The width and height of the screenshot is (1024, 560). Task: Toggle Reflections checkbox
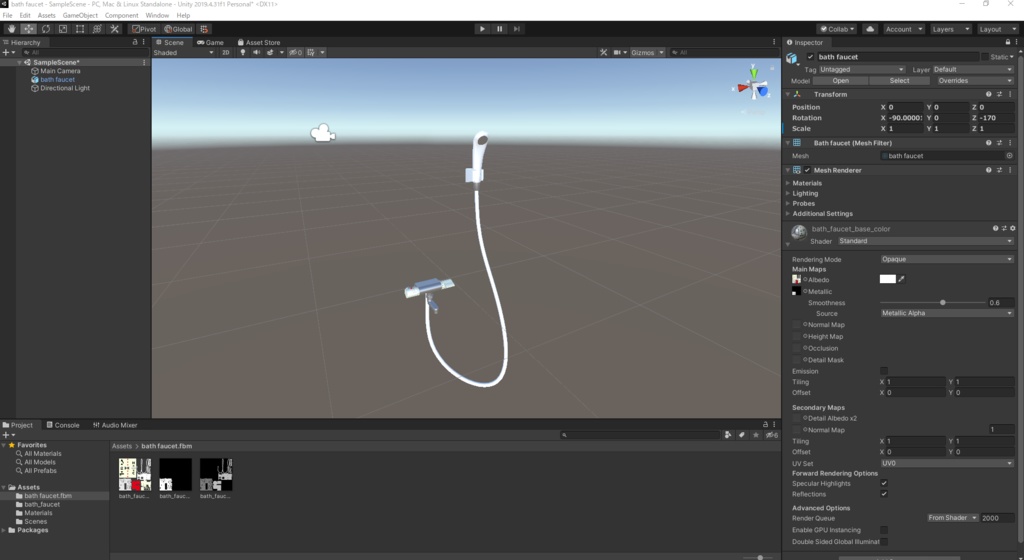point(884,494)
